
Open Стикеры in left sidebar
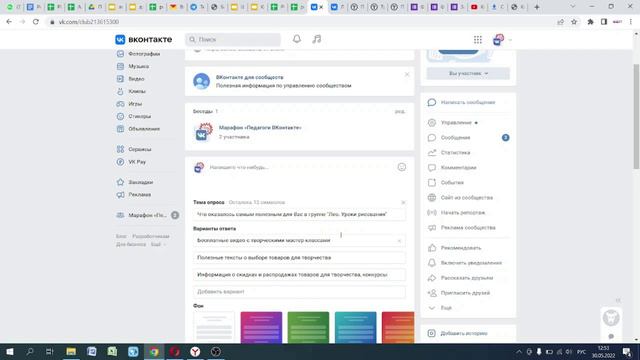click(139, 116)
